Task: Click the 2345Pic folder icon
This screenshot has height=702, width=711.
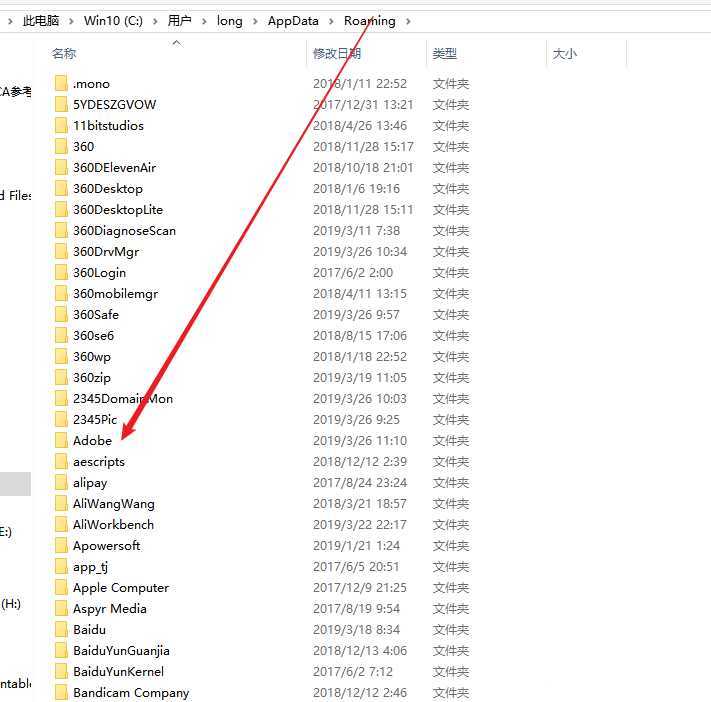Action: tap(60, 419)
